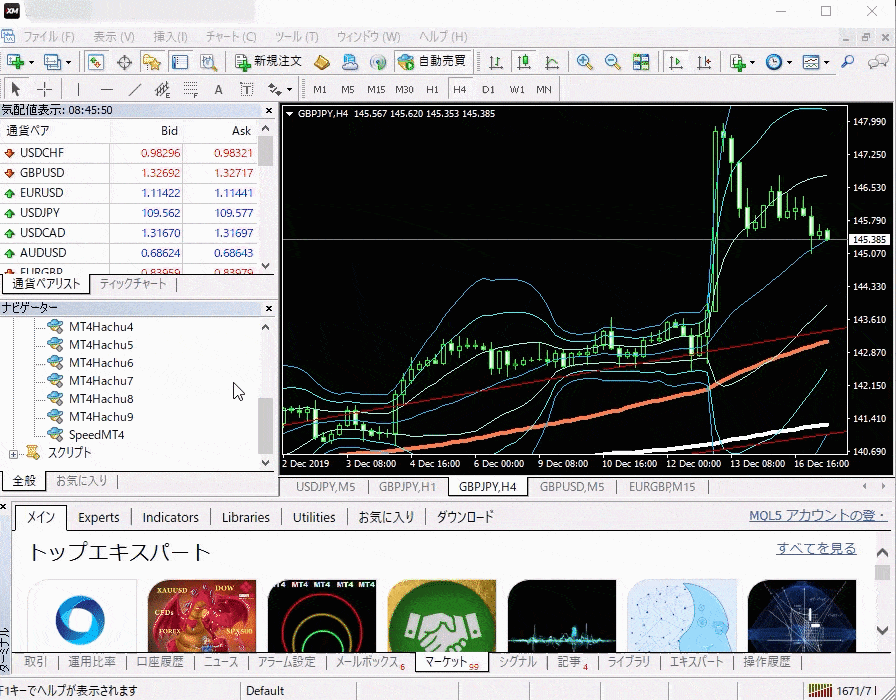Toggle chart auto scroll icon
The image size is (896, 700).
[676, 62]
